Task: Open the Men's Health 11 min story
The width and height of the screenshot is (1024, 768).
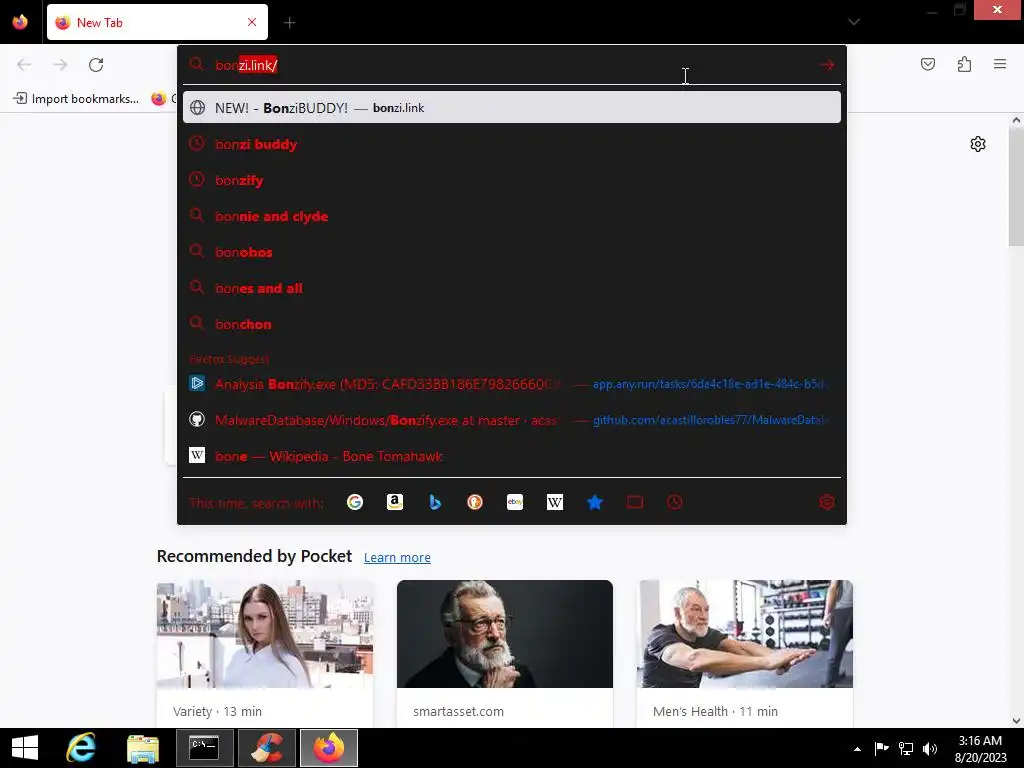Action: click(745, 654)
